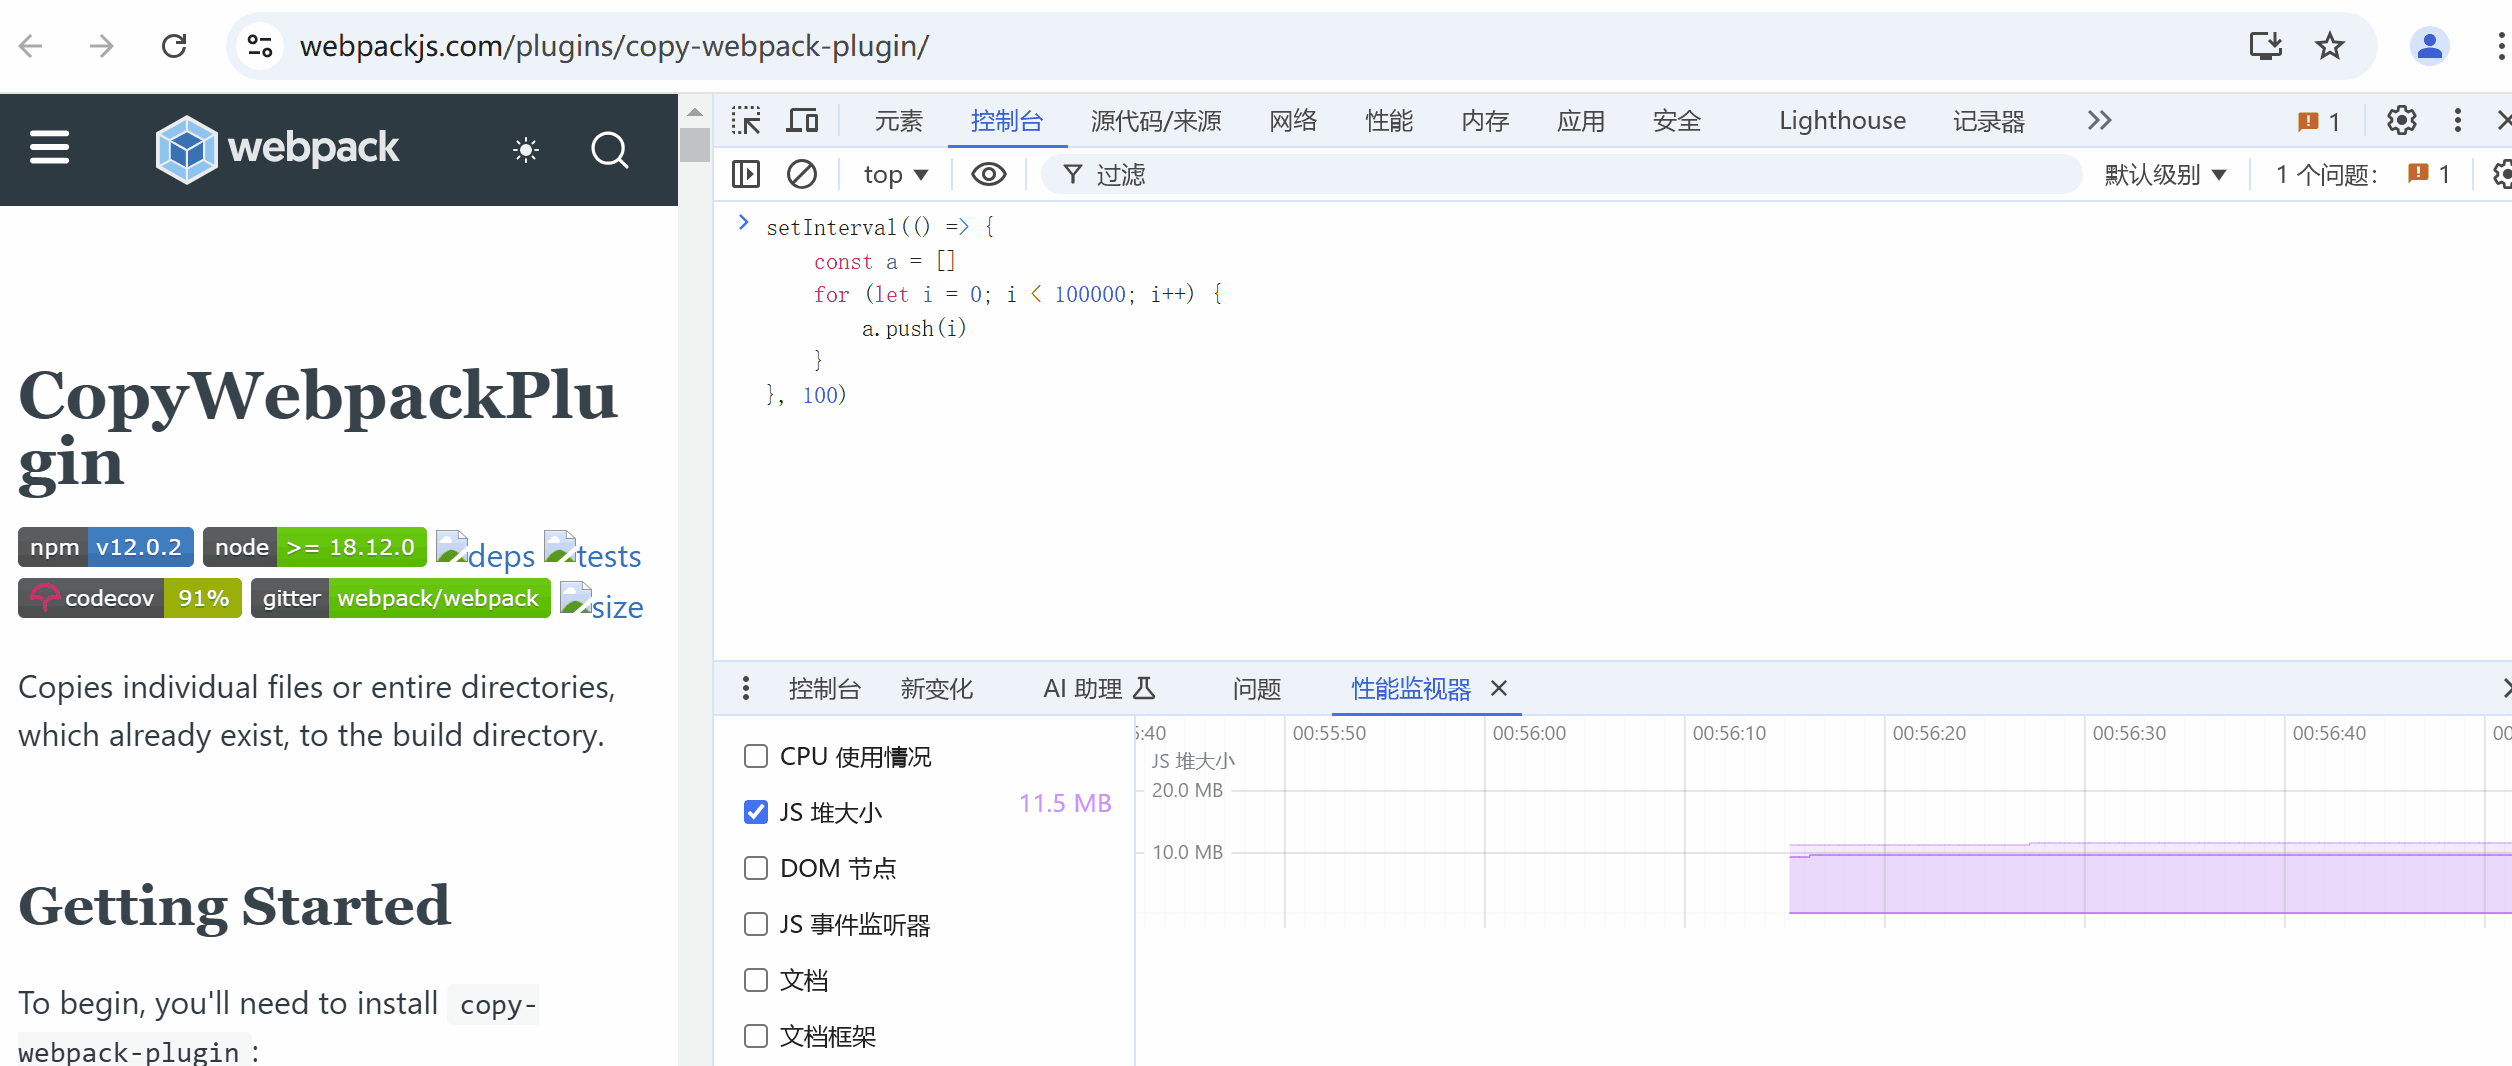Click the node >= 18.12.0 badge
This screenshot has height=1066, width=2512.
click(315, 547)
